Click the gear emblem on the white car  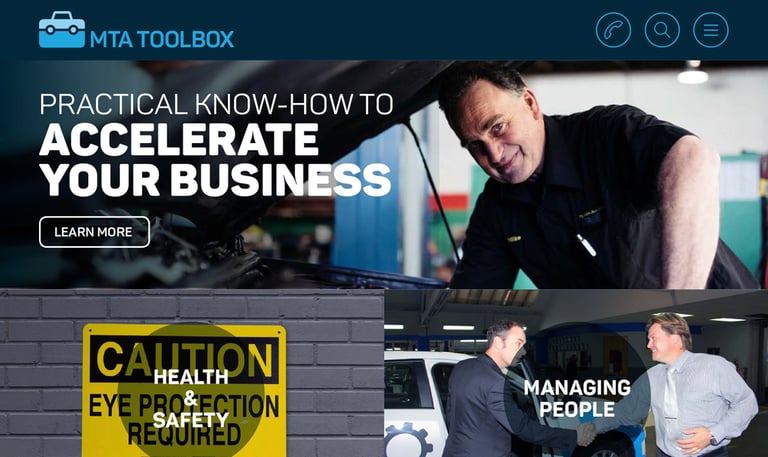click(408, 440)
